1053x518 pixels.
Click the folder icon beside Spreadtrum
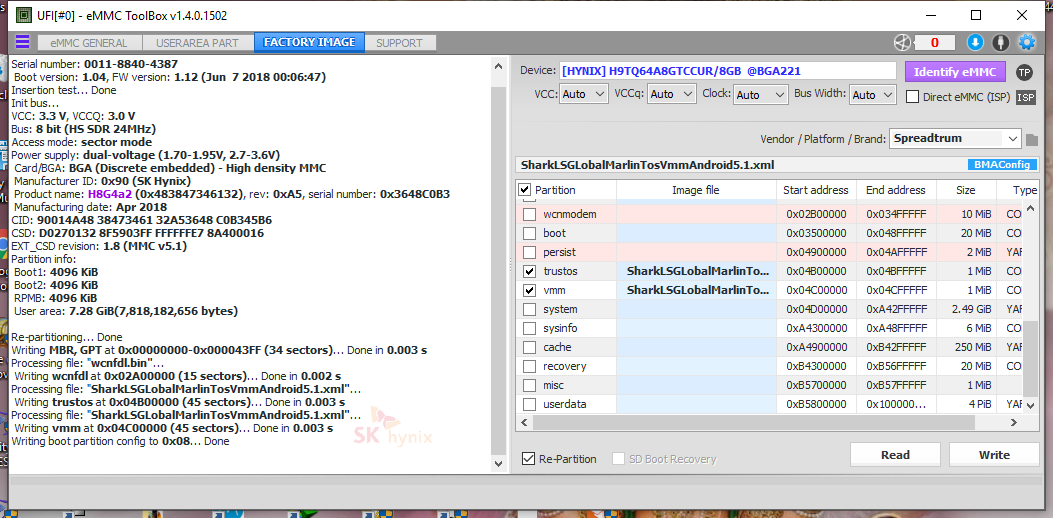tap(1032, 139)
